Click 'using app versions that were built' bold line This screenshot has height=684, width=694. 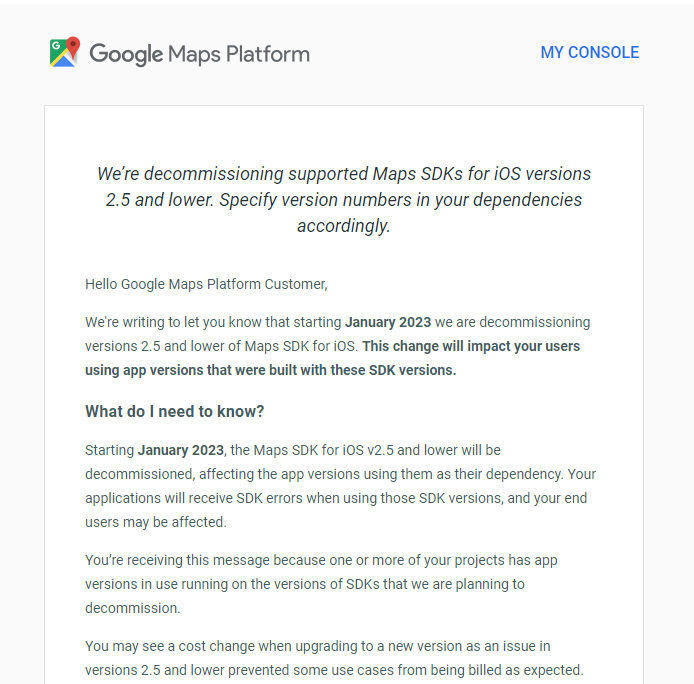tap(270, 370)
